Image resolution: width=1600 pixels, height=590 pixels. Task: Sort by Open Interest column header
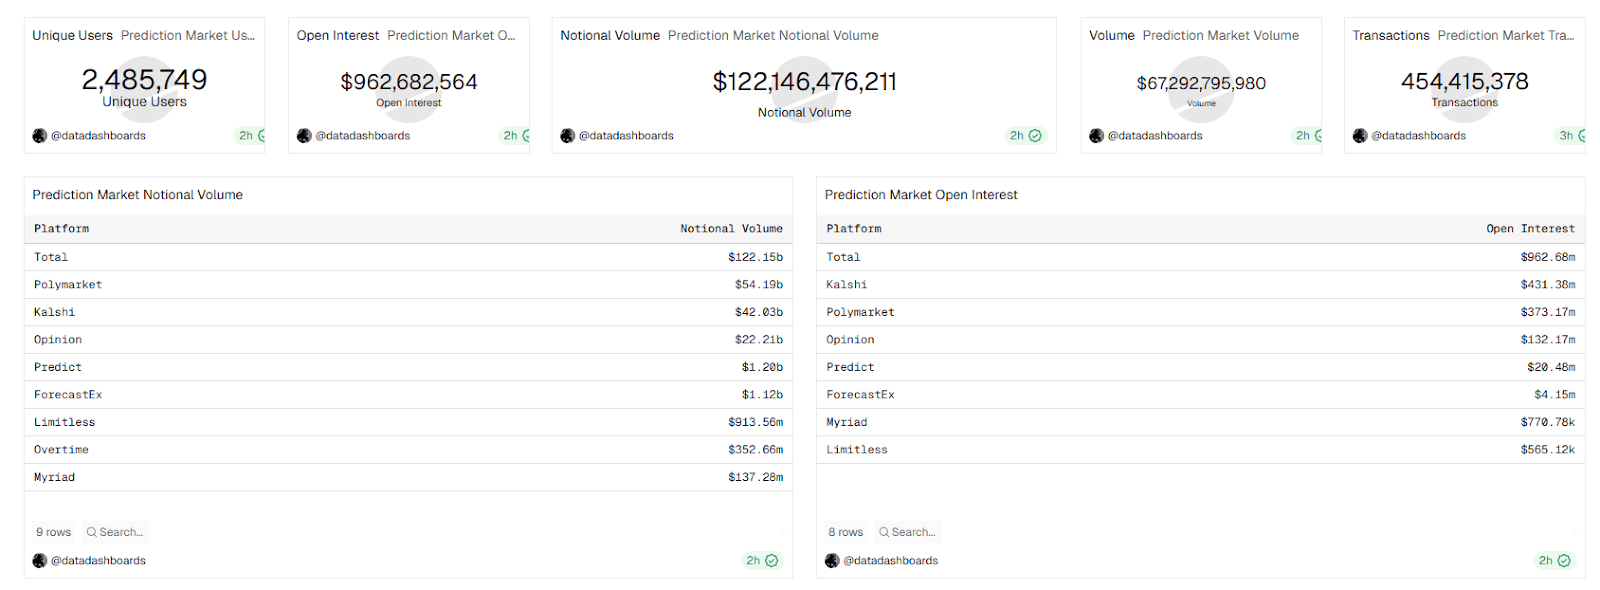[x=1530, y=229]
